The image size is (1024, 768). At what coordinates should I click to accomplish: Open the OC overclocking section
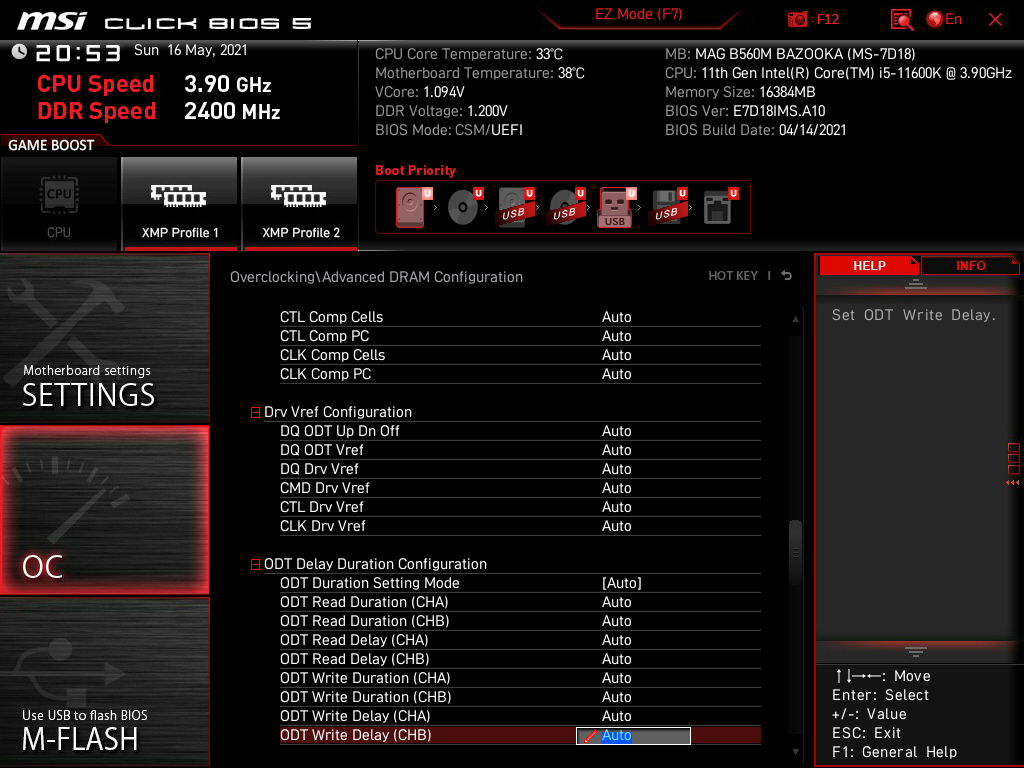pyautogui.click(x=104, y=510)
